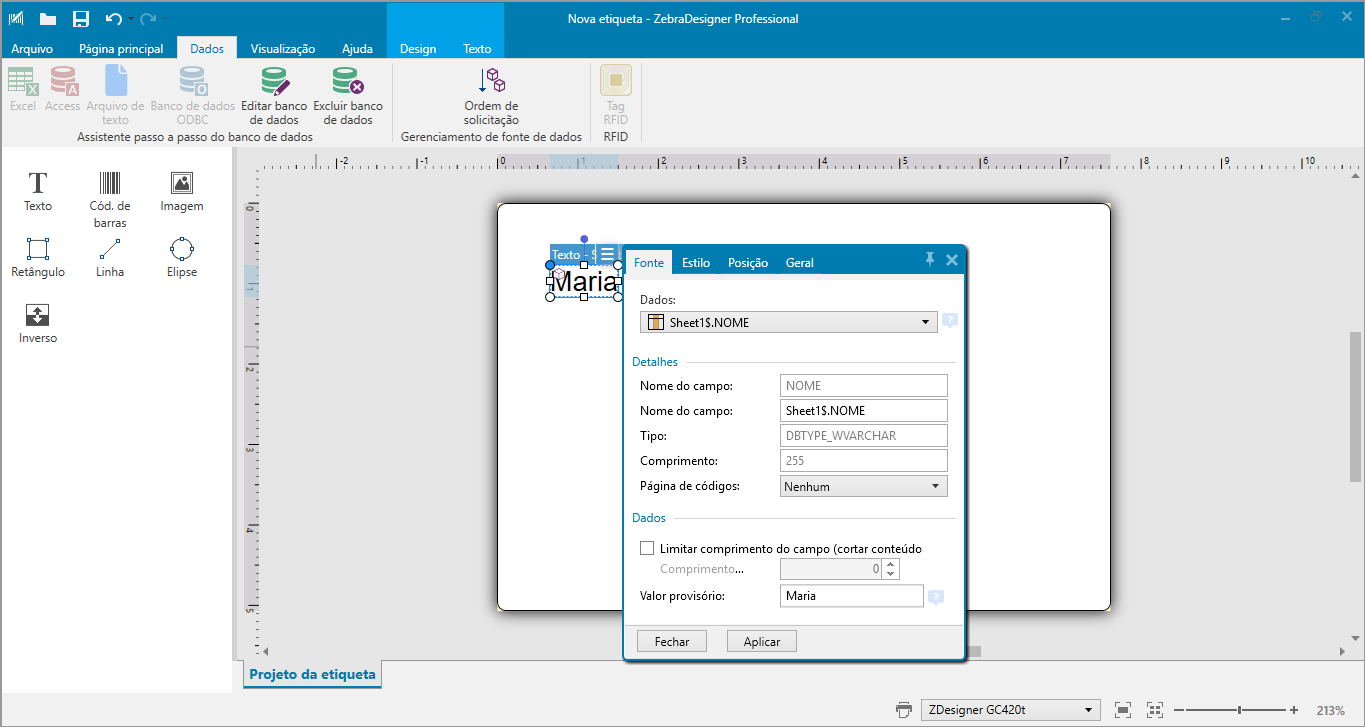
Task: Enable Limitar comprimento do campo
Action: click(x=647, y=548)
